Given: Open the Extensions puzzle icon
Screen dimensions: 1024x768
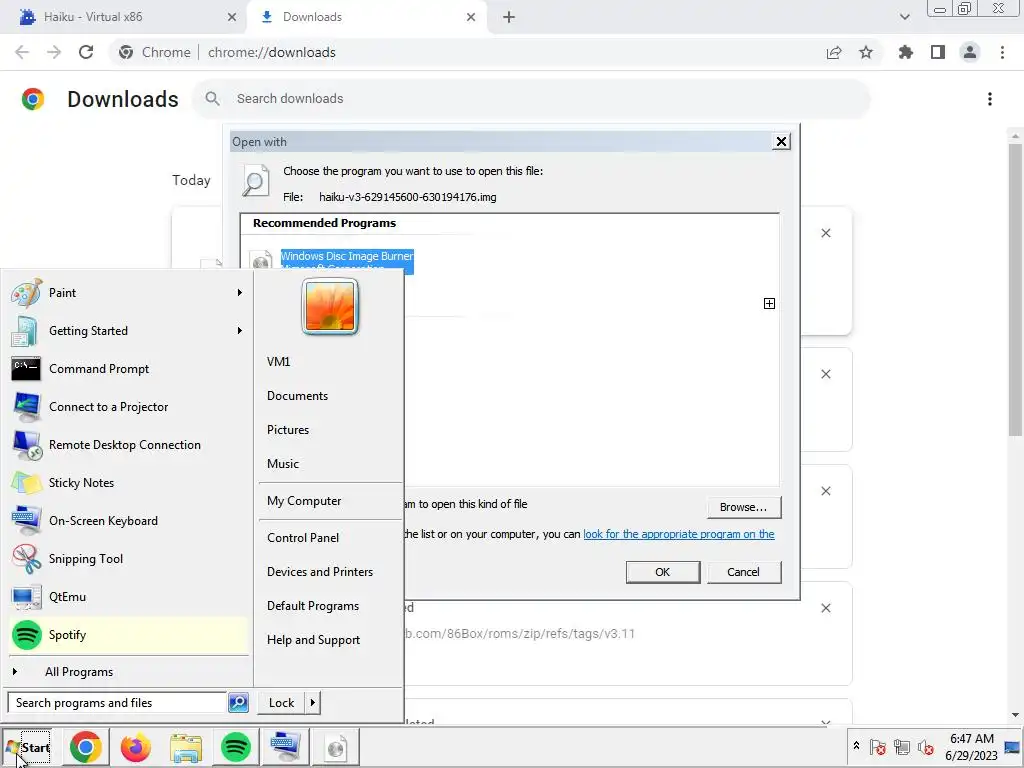Looking at the screenshot, I should coord(905,52).
